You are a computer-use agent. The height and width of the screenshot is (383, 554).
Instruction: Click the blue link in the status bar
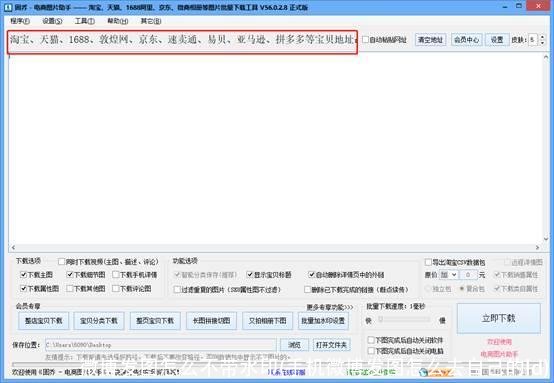(x=286, y=372)
